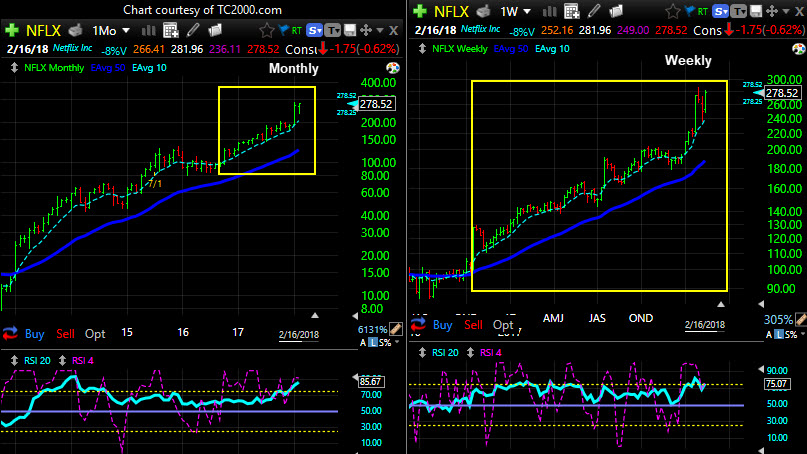Click the blue flag icon on Monthly chart

[x=283, y=31]
